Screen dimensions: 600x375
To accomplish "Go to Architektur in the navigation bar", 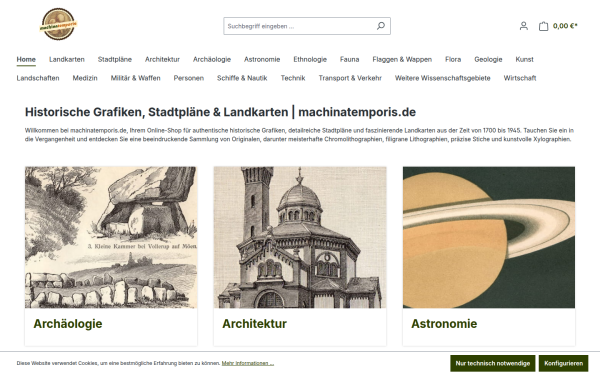I will pyautogui.click(x=162, y=59).
